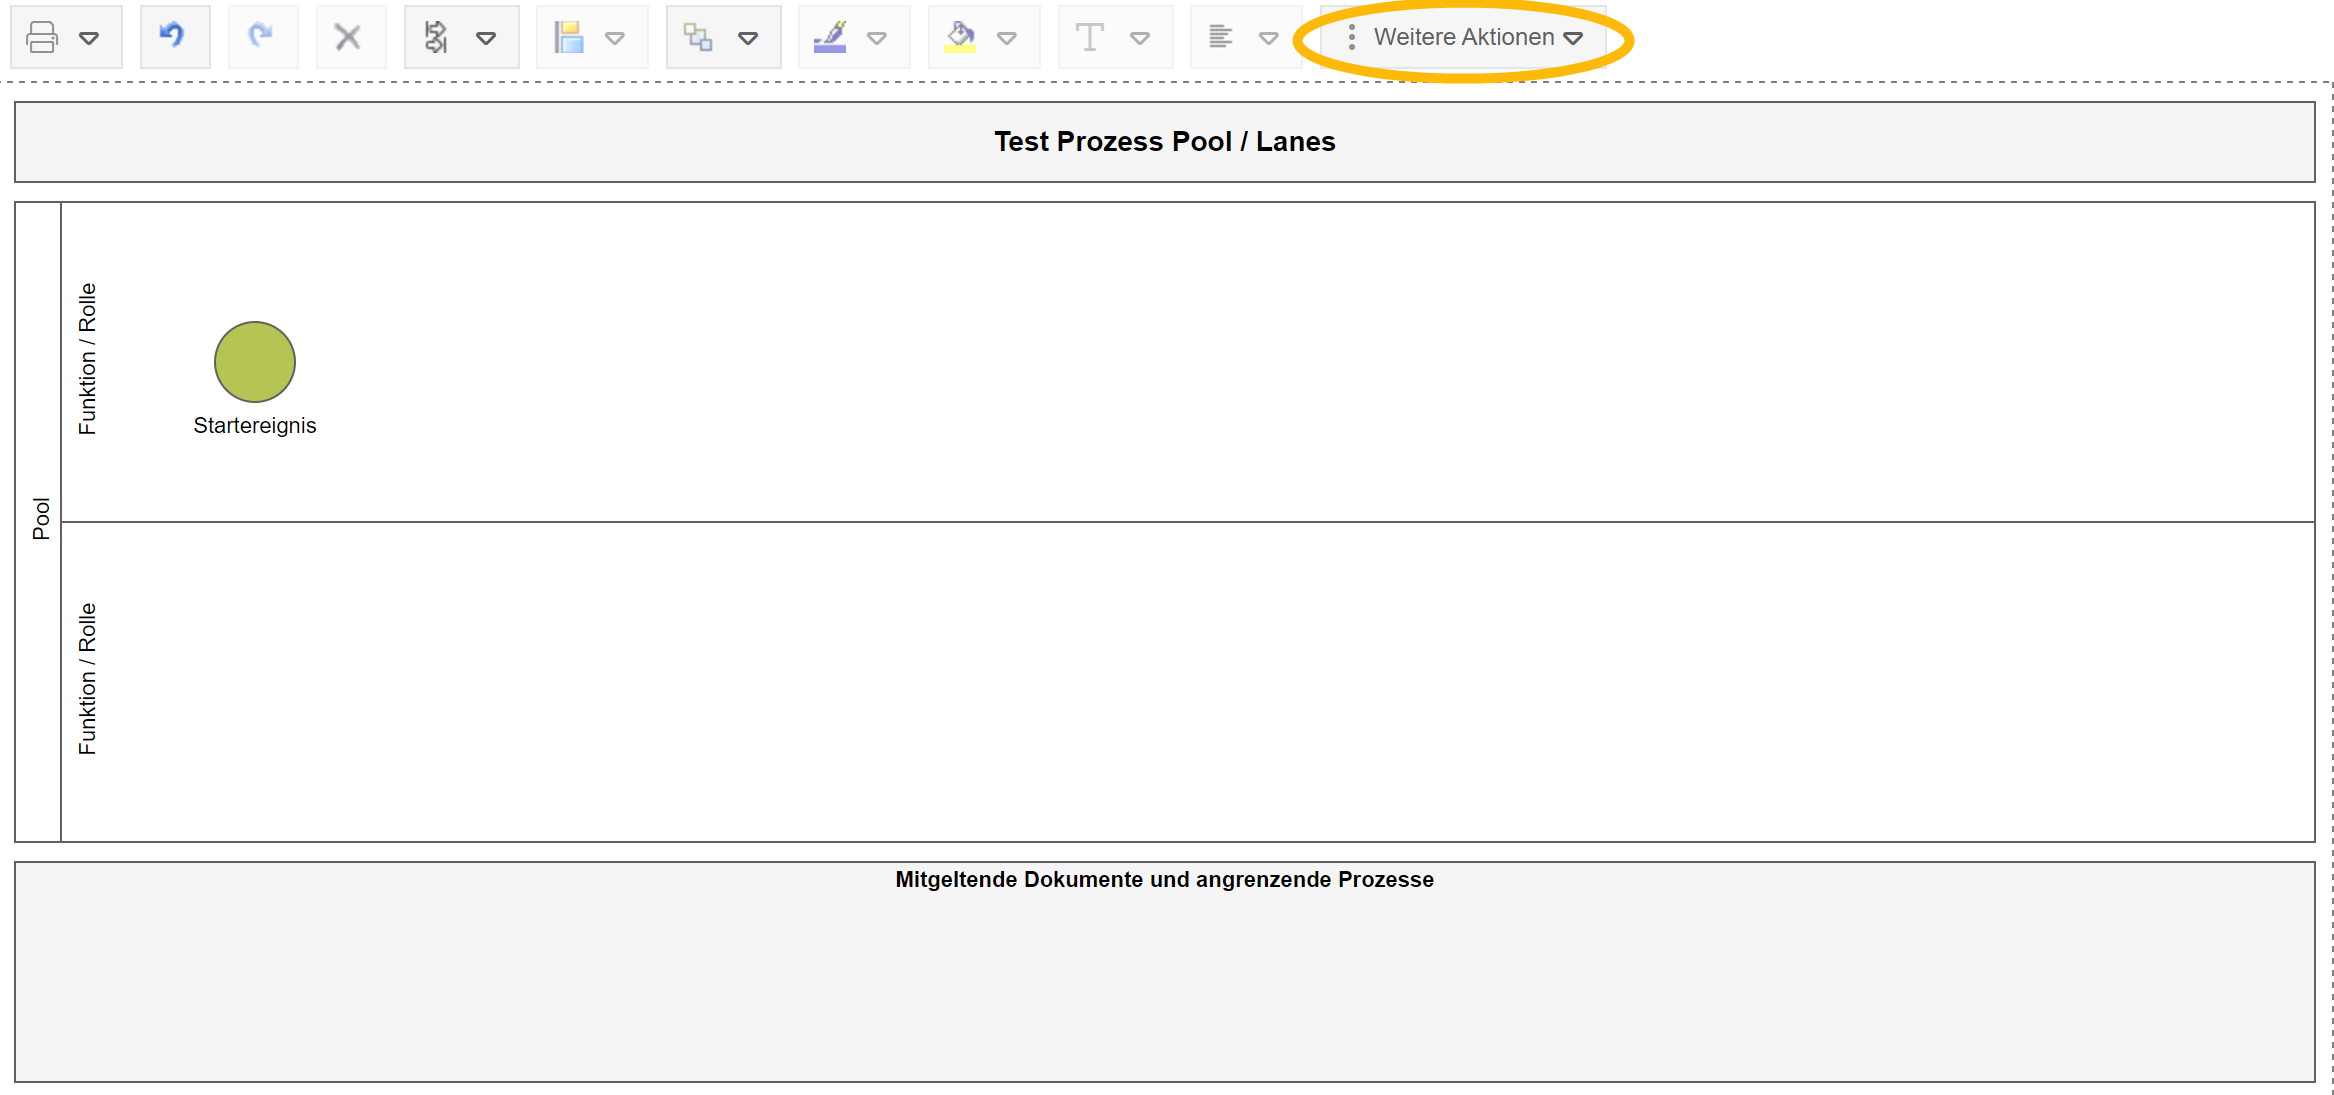Viewport: 2334px width, 1095px height.
Task: Expand the fill color dropdown arrow
Action: pos(1007,39)
